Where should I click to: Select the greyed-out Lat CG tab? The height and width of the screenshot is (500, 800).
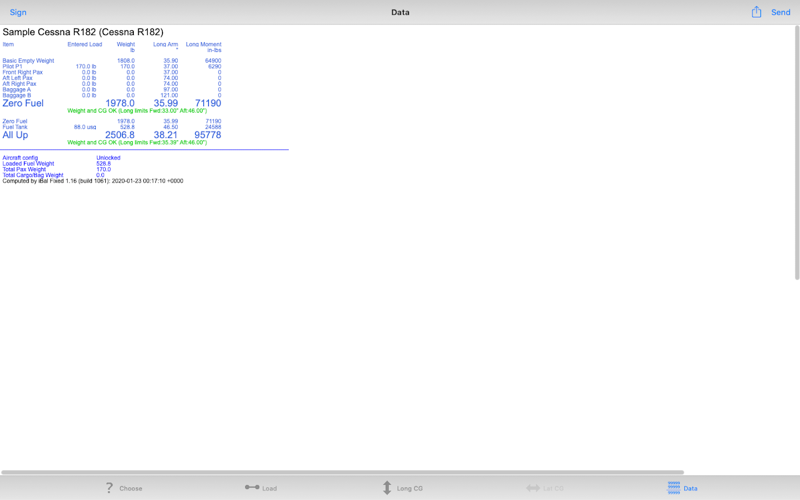tap(544, 488)
